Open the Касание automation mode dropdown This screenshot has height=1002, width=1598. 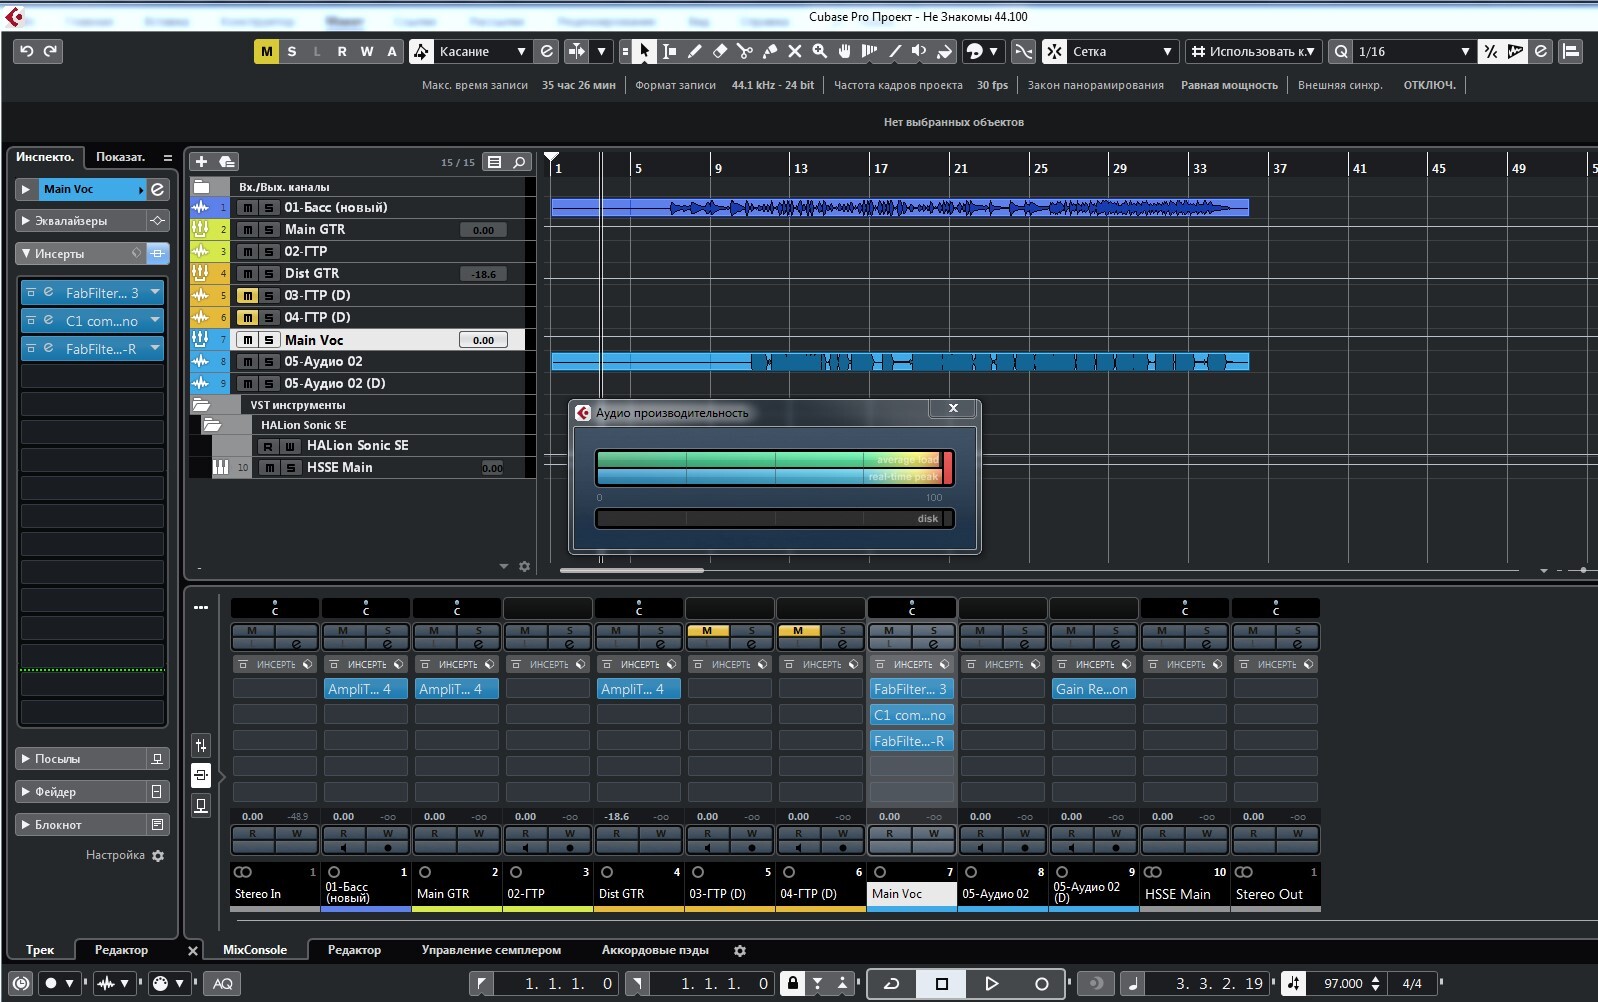(x=482, y=51)
